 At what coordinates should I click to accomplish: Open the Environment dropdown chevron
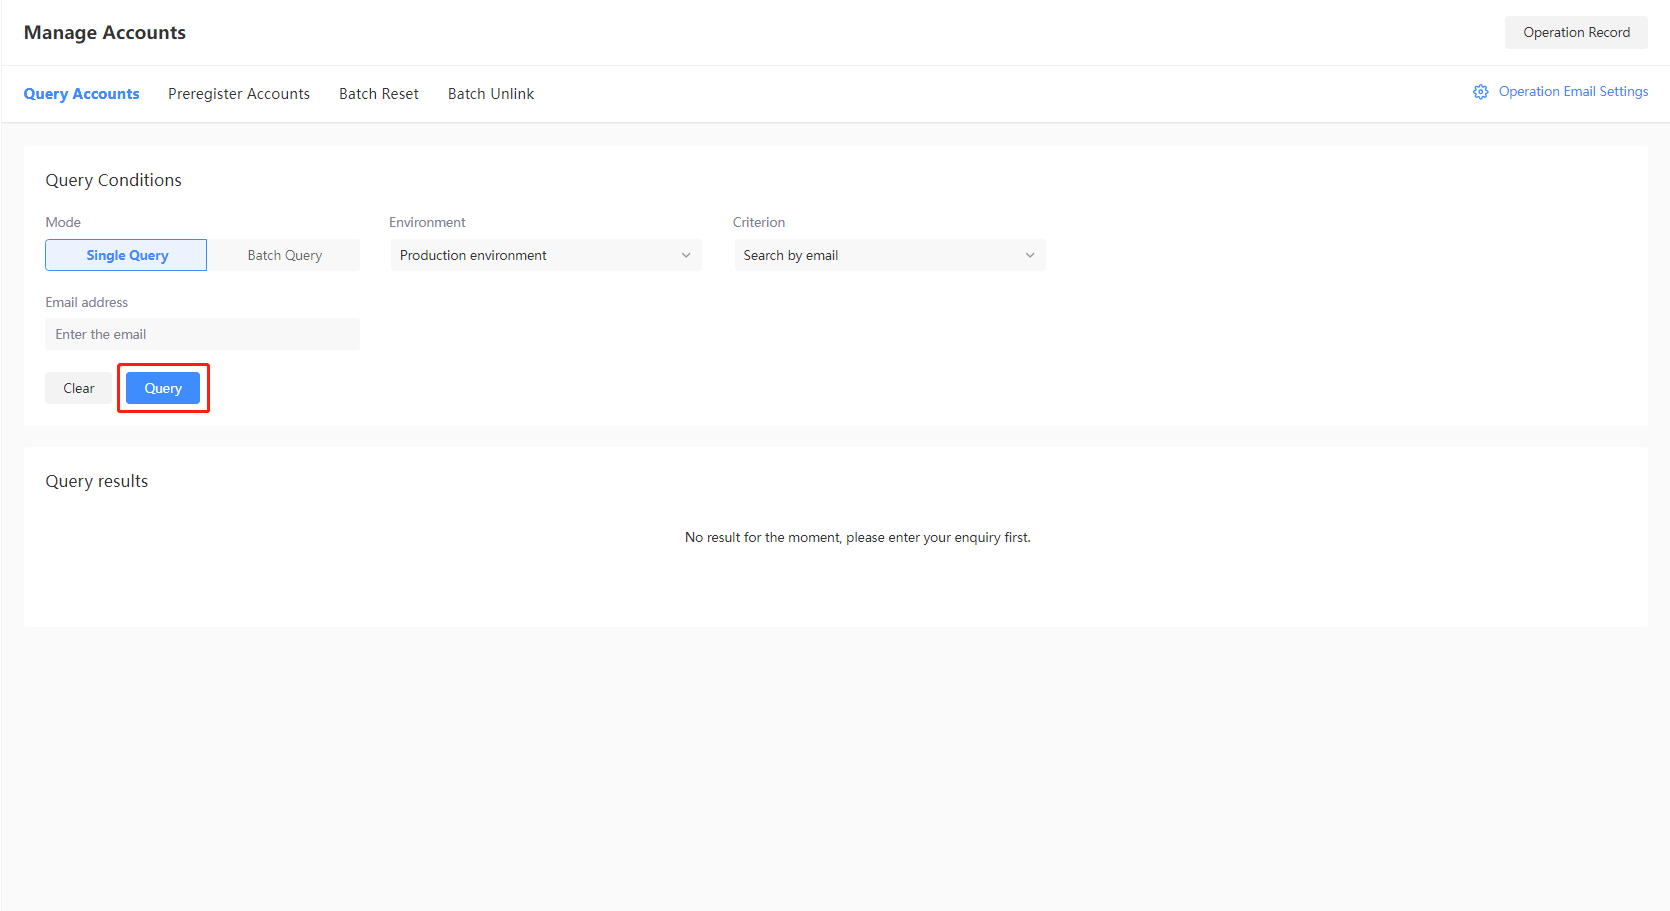[x=686, y=255]
